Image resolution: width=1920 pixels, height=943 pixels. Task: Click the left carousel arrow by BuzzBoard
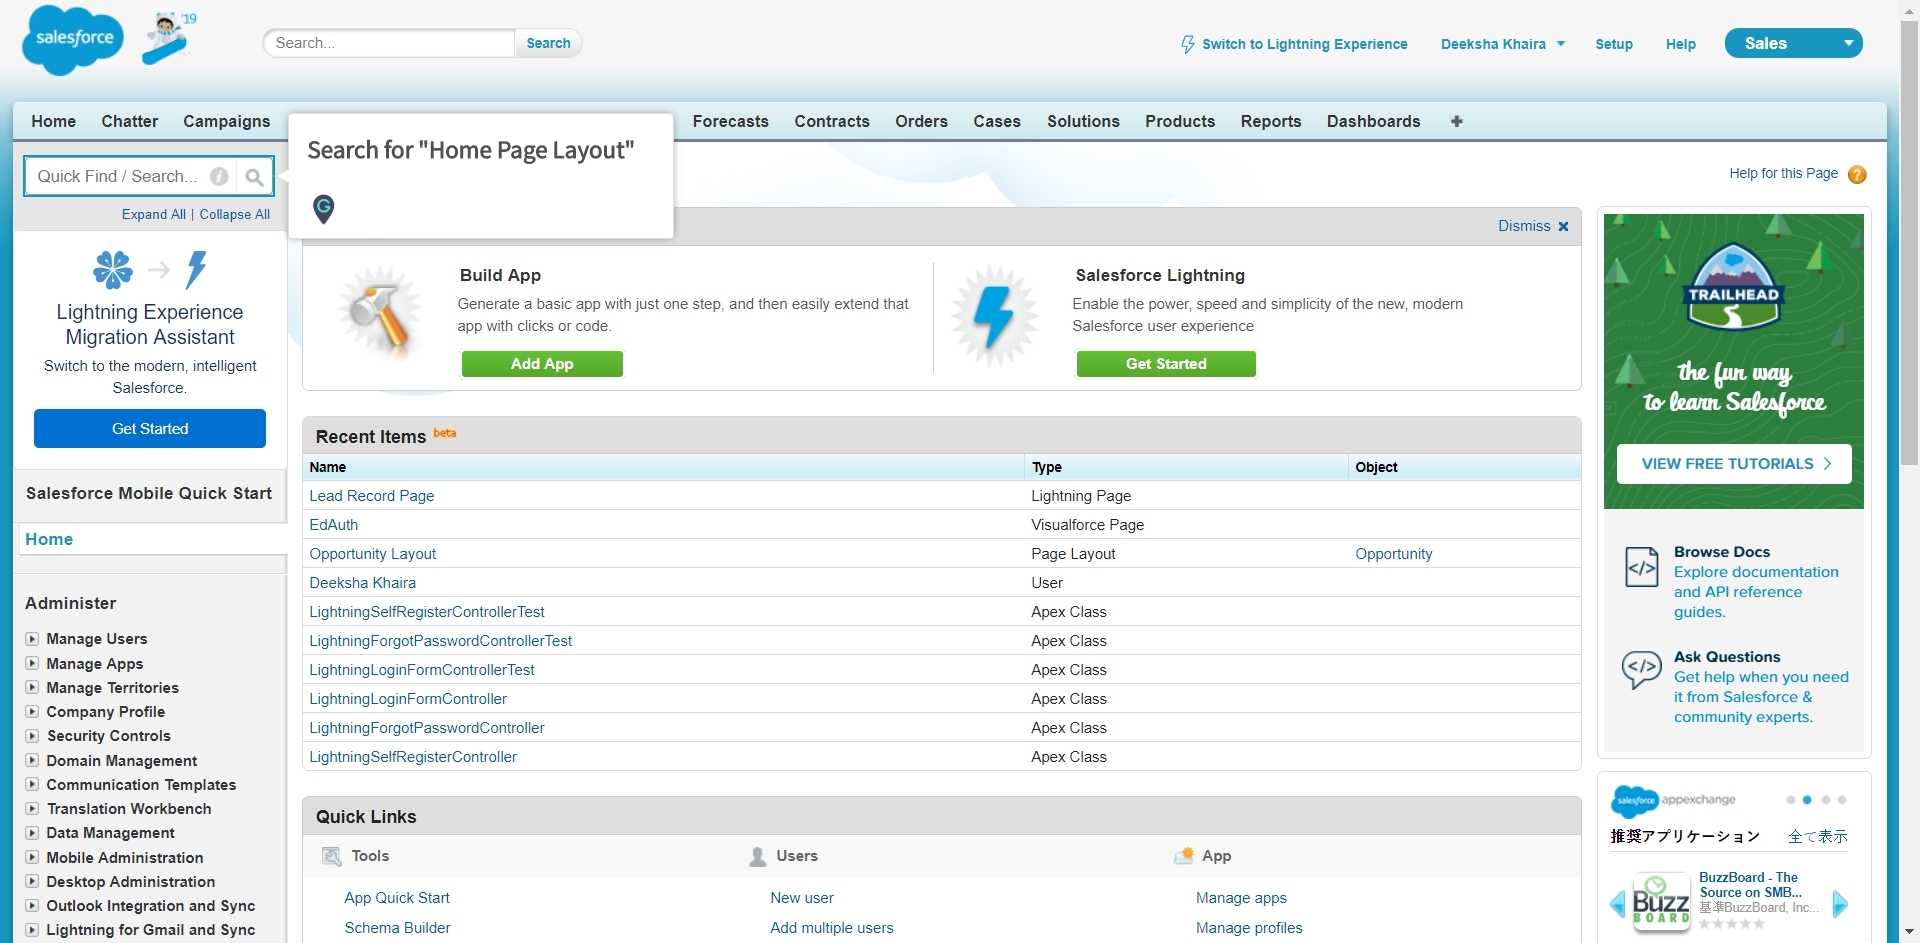click(x=1617, y=904)
